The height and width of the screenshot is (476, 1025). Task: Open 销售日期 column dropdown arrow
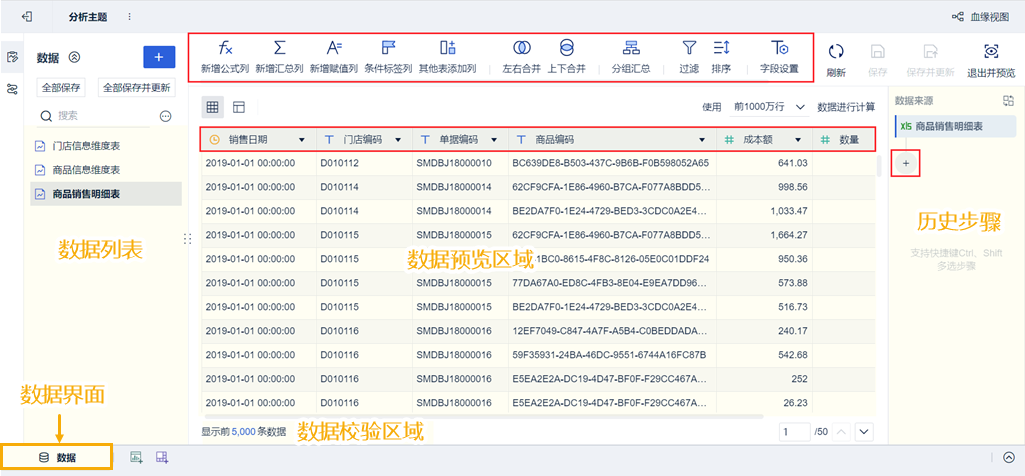pos(301,140)
